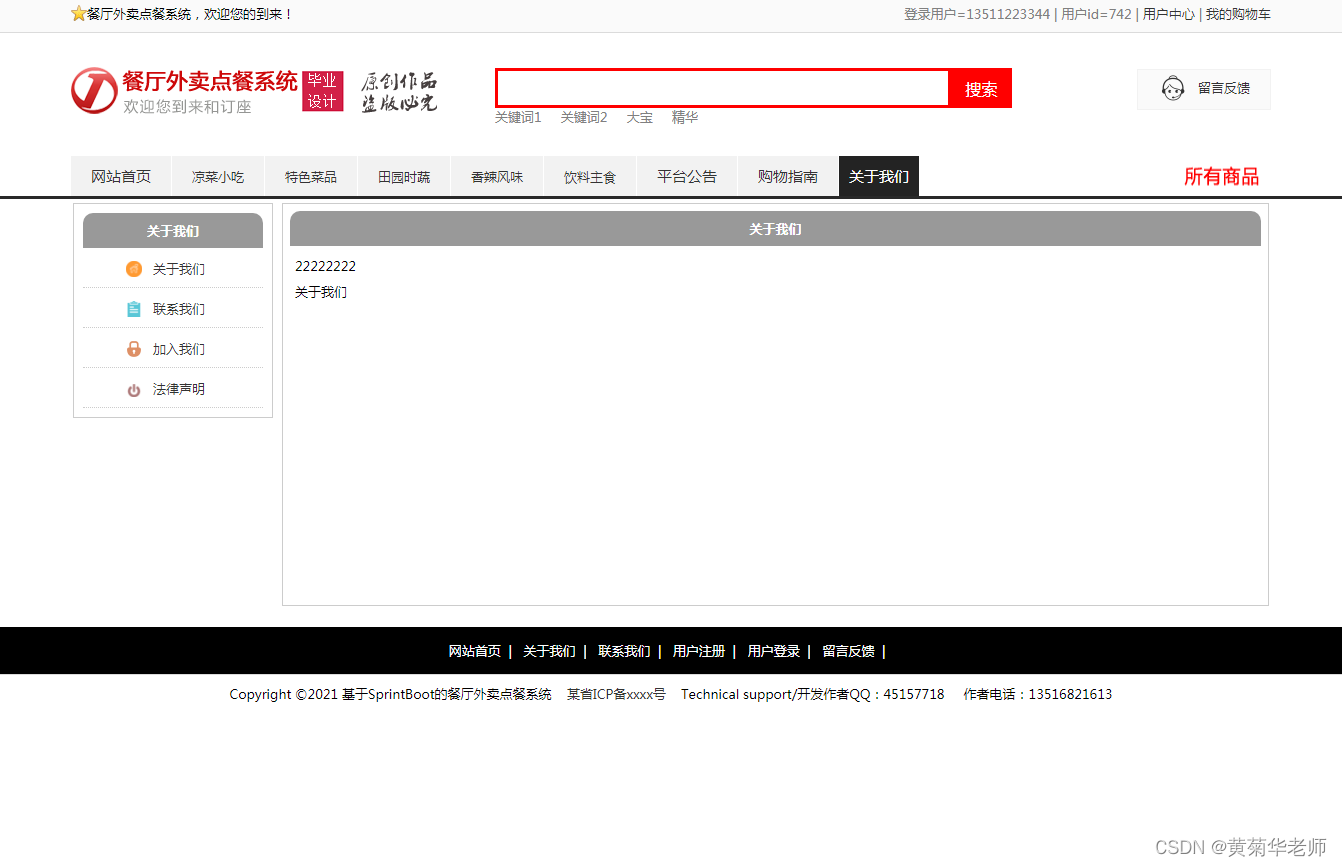The width and height of the screenshot is (1342, 867).
Task: Click the 关键词1 search suggestion
Action: [518, 117]
